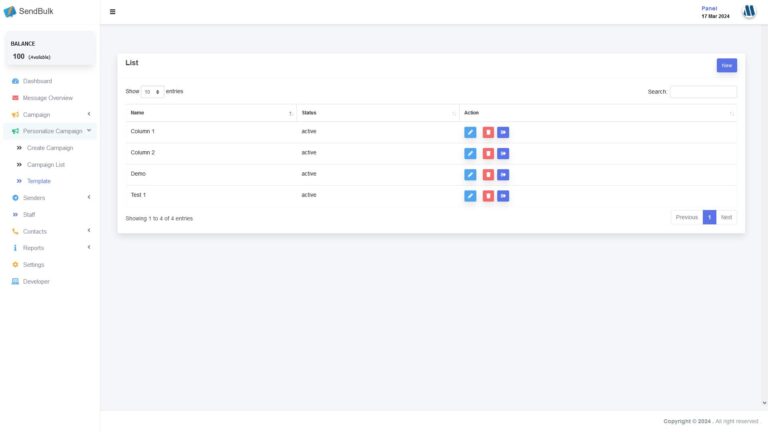
Task: Sort the table by Status column
Action: point(377,113)
